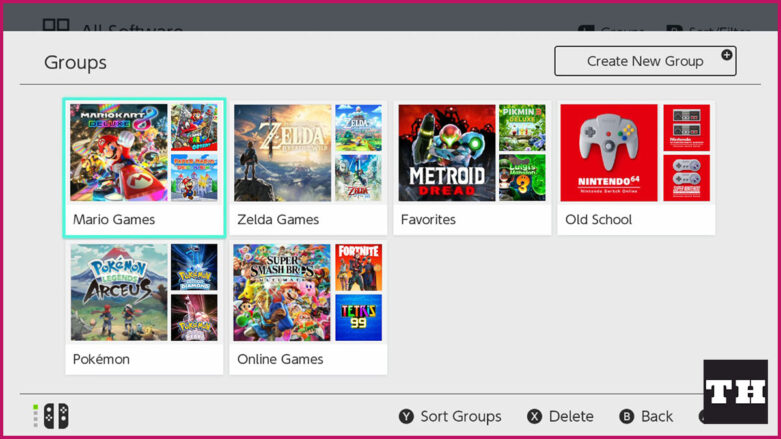Select Tetris 99 thumbnail
781x439 pixels.
pos(358,317)
